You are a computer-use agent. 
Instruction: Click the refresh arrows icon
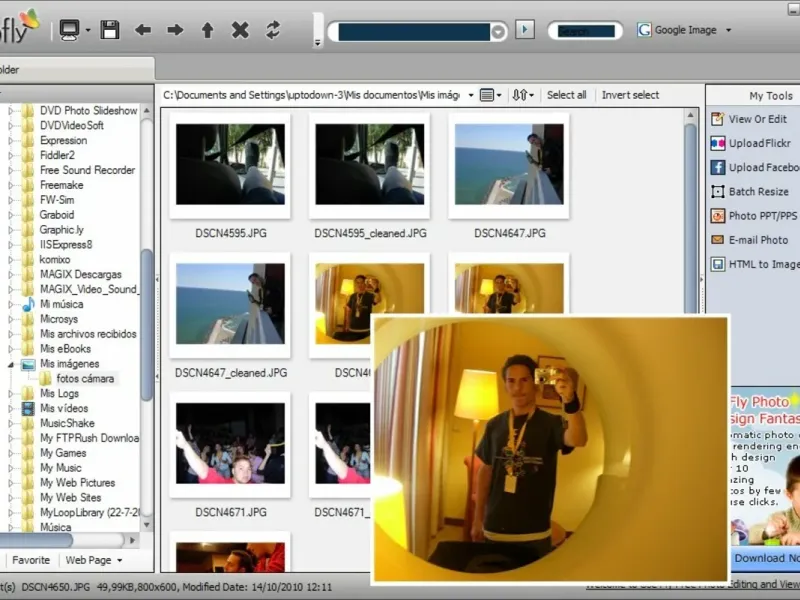[273, 30]
